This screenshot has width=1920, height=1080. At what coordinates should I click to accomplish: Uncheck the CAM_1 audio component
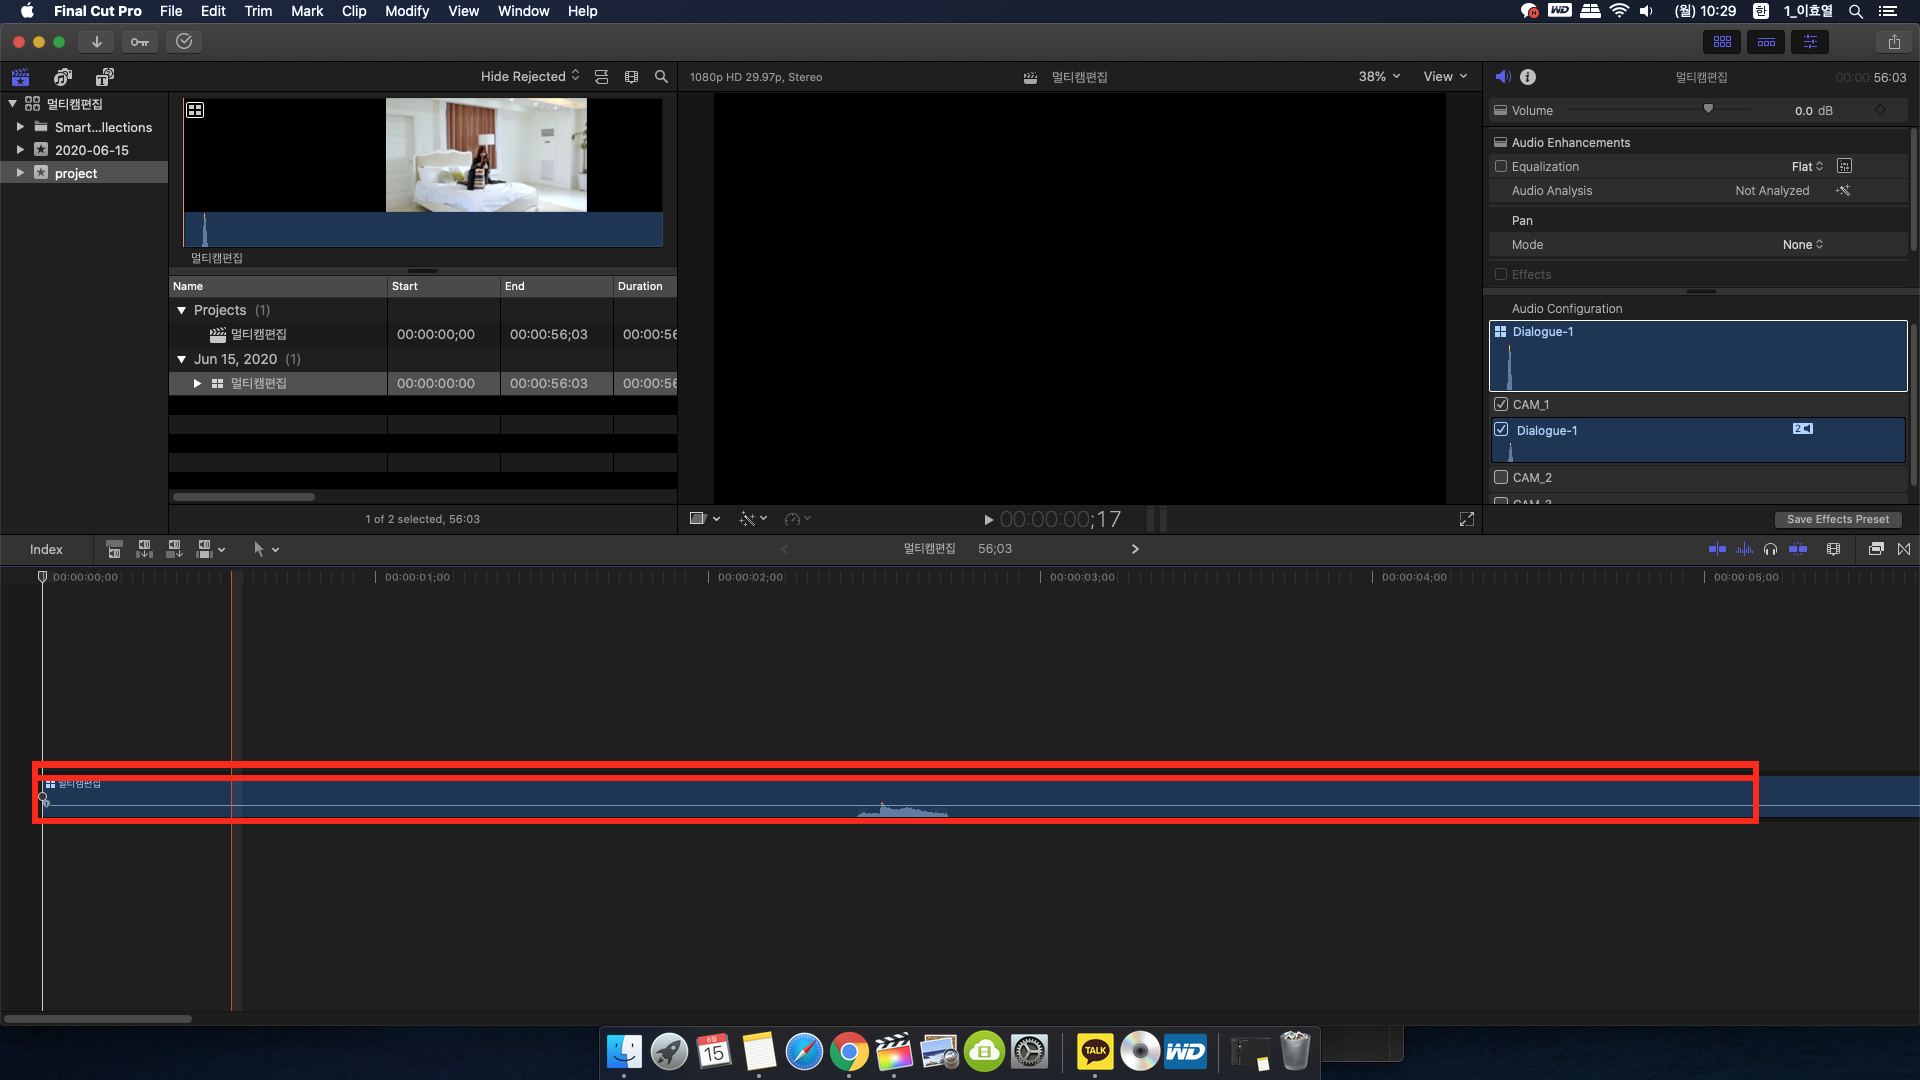(1501, 405)
